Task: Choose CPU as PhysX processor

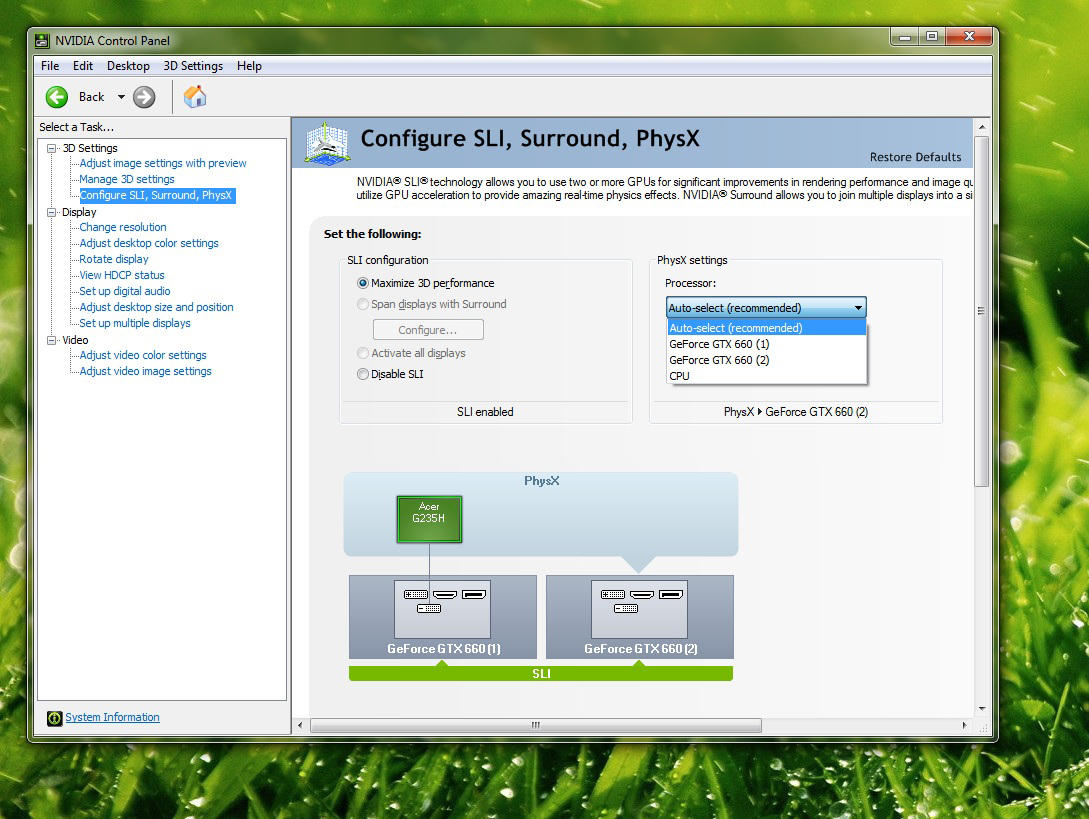Action: click(x=767, y=376)
